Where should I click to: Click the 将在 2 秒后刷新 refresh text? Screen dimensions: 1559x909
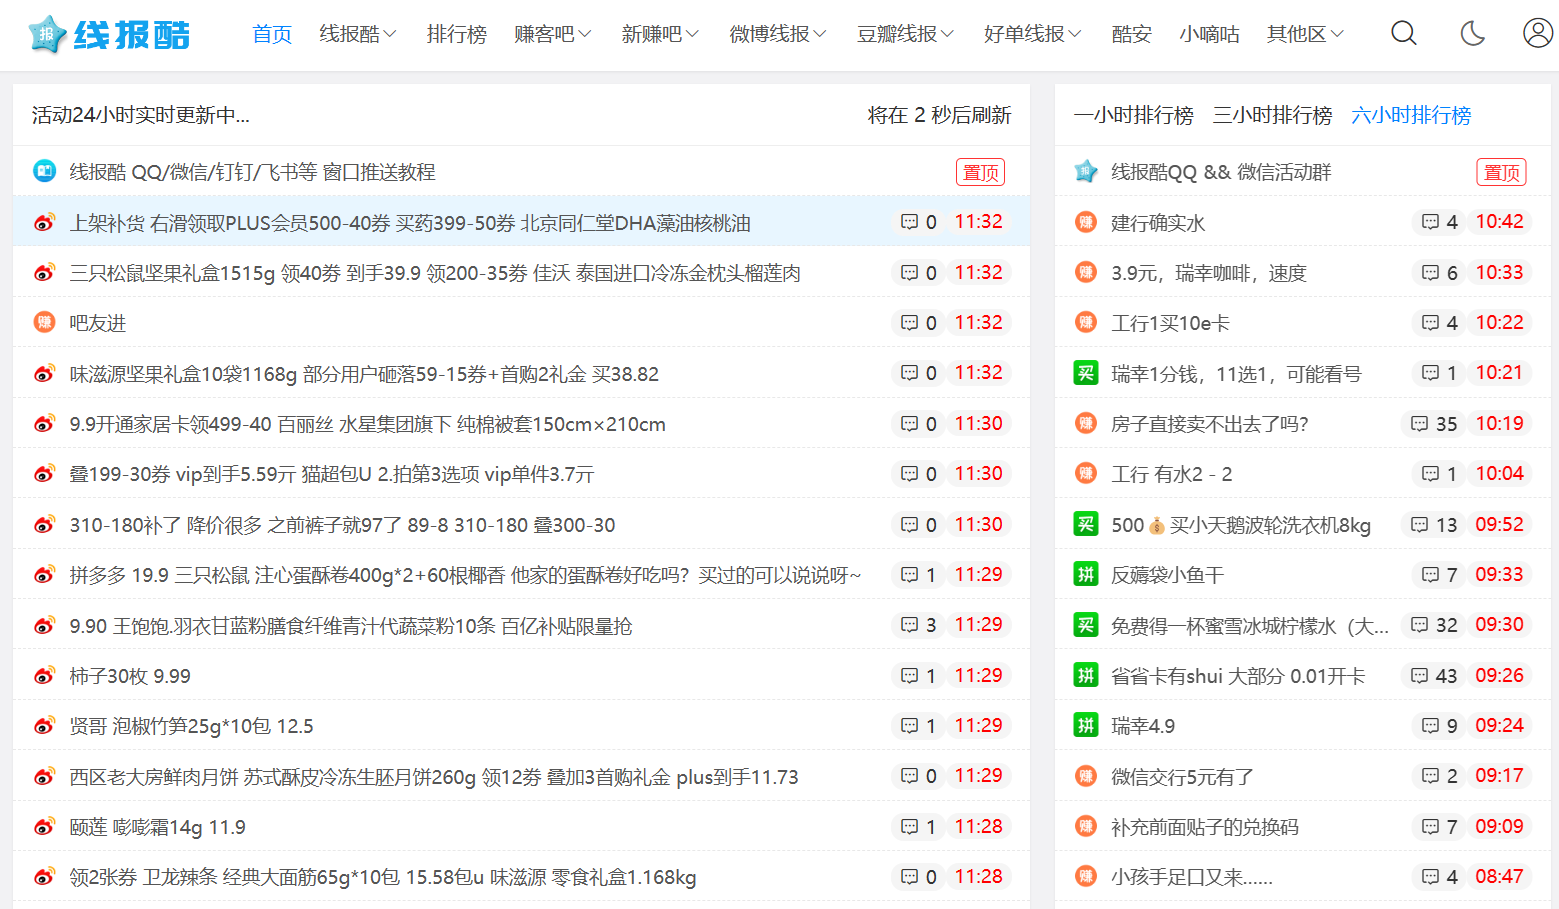coord(939,115)
